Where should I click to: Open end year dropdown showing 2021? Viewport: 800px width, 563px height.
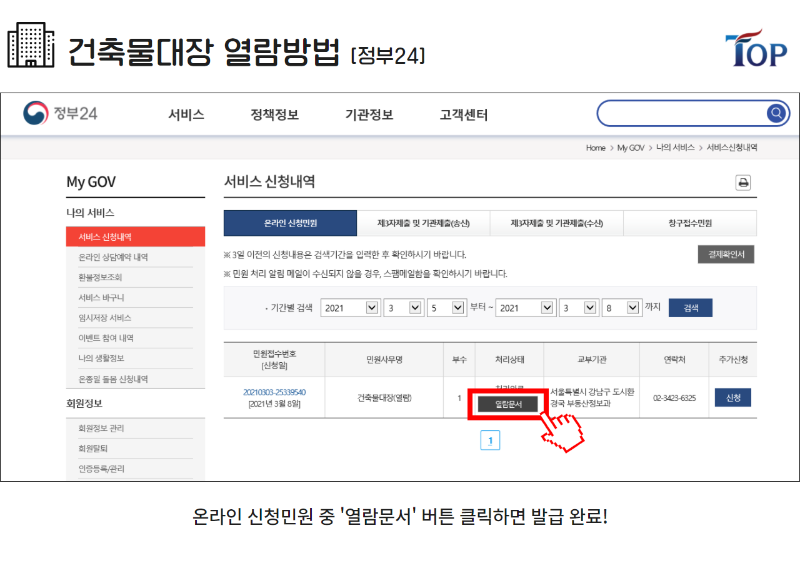[x=526, y=308]
